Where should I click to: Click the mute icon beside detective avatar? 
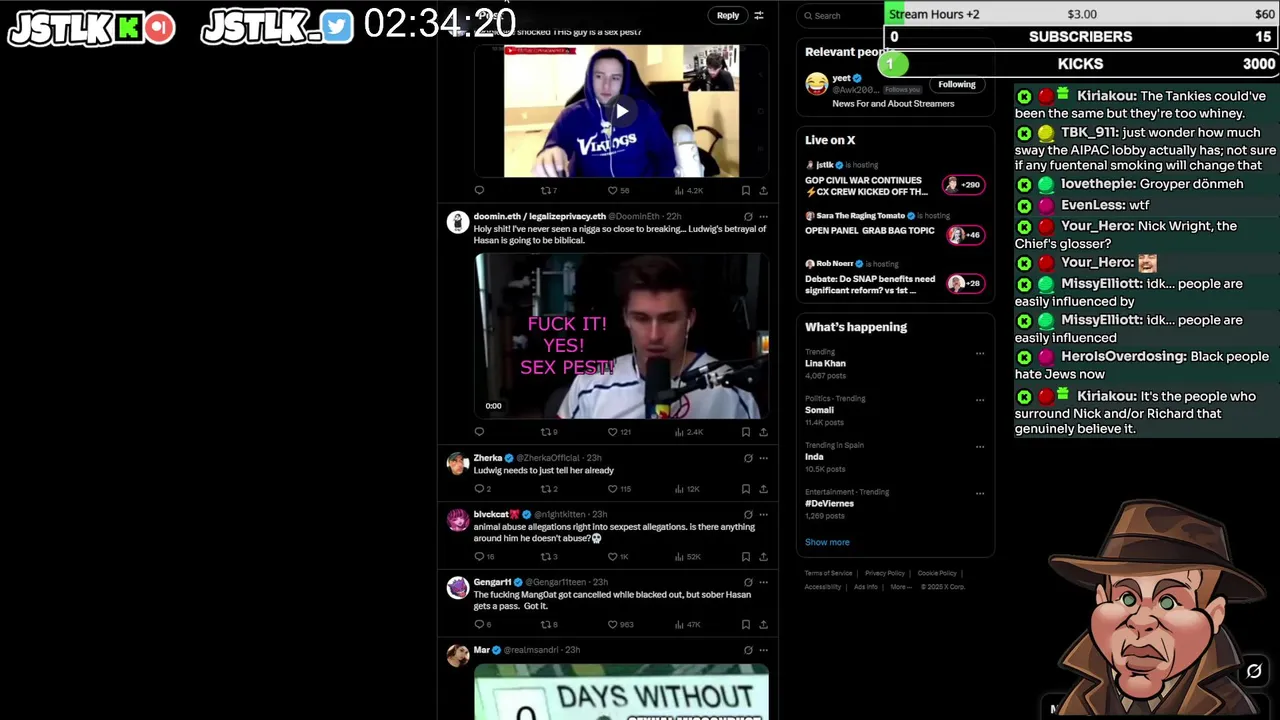coord(1254,671)
